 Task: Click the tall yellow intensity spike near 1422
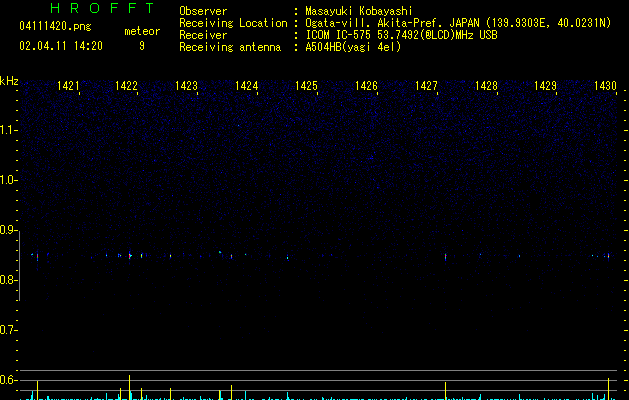(129, 387)
